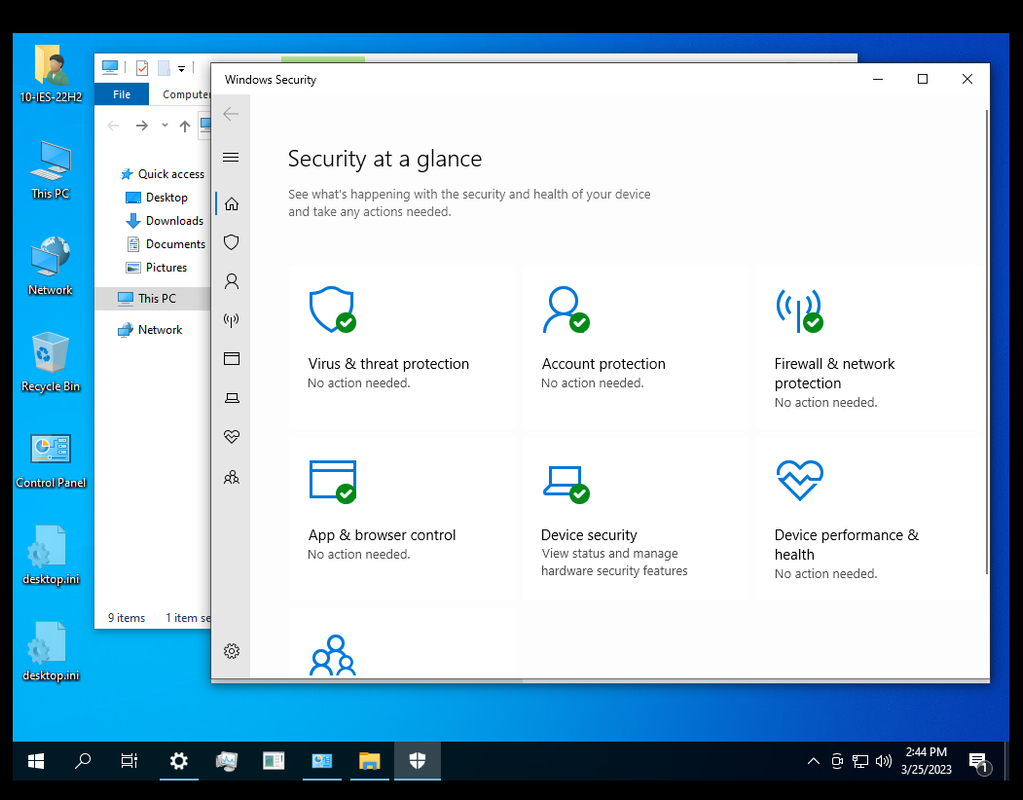Open Device security tile
This screenshot has width=1023, height=800.
pyautogui.click(x=635, y=518)
